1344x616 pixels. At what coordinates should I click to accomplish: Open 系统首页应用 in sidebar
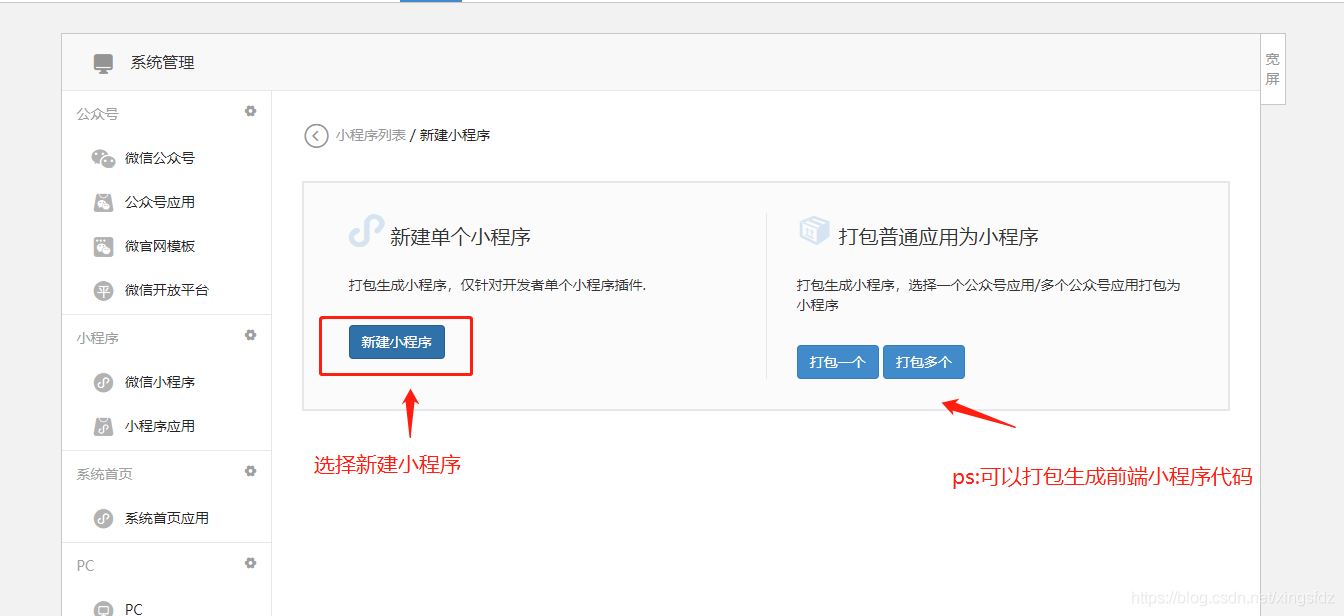click(x=166, y=518)
